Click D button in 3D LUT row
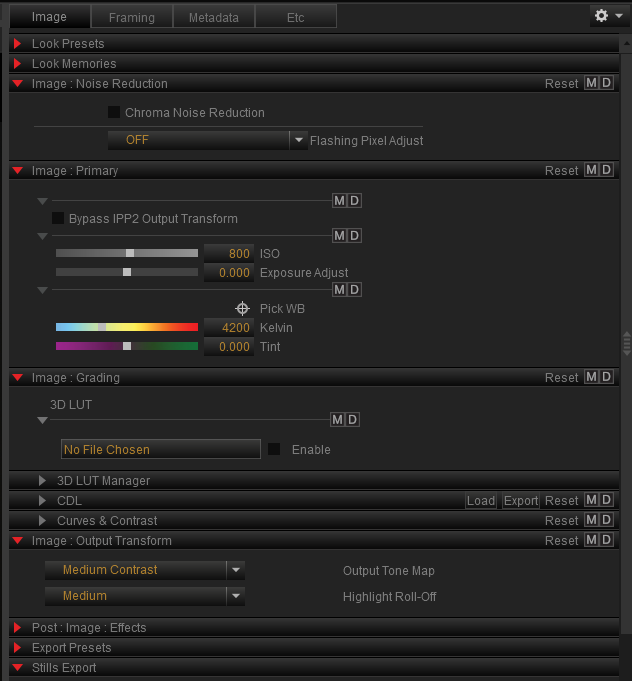Image resolution: width=632 pixels, height=681 pixels. [352, 420]
